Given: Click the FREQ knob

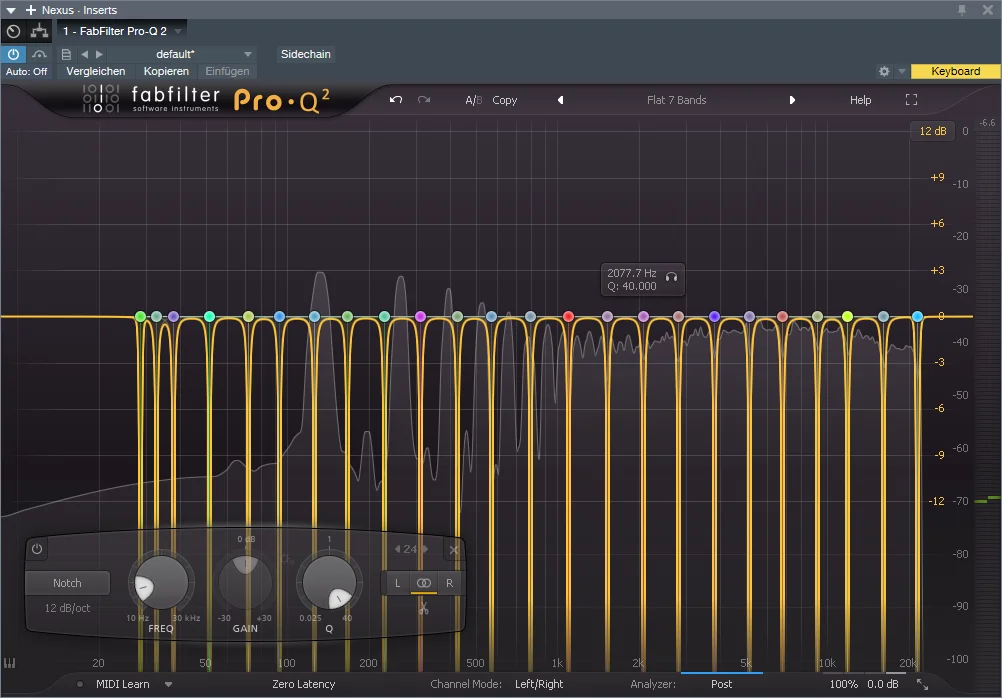Looking at the screenshot, I should [x=161, y=582].
